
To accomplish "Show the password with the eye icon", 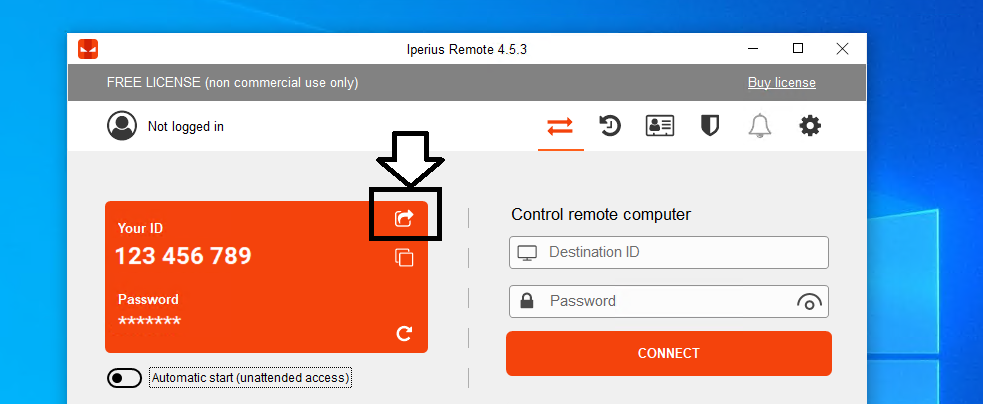I will 809,302.
